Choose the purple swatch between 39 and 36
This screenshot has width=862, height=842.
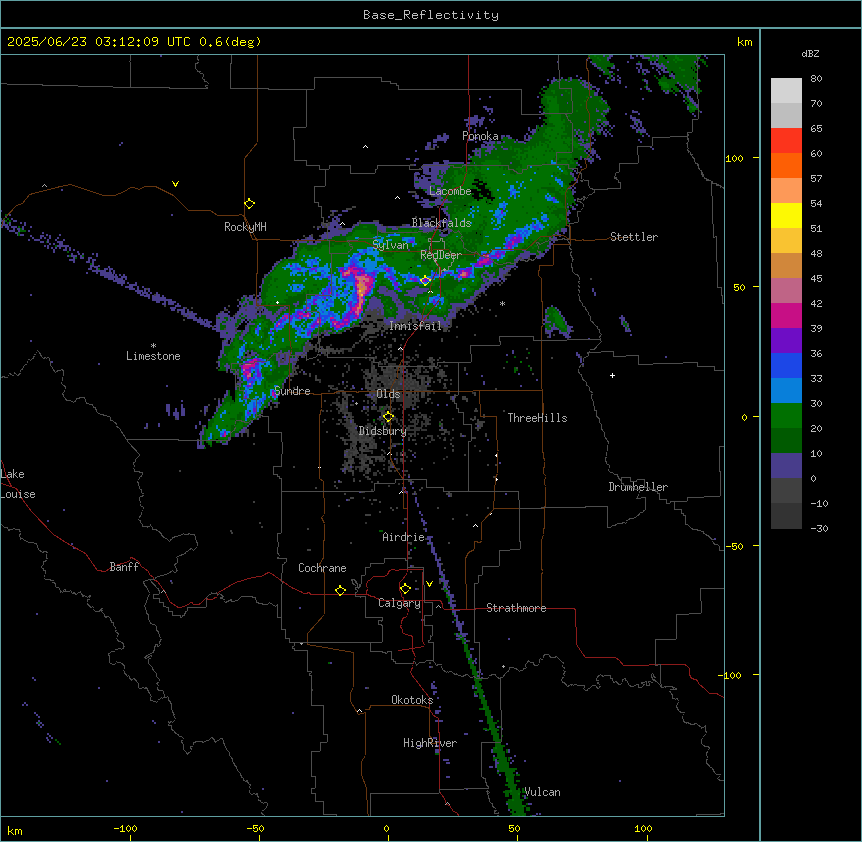(786, 341)
